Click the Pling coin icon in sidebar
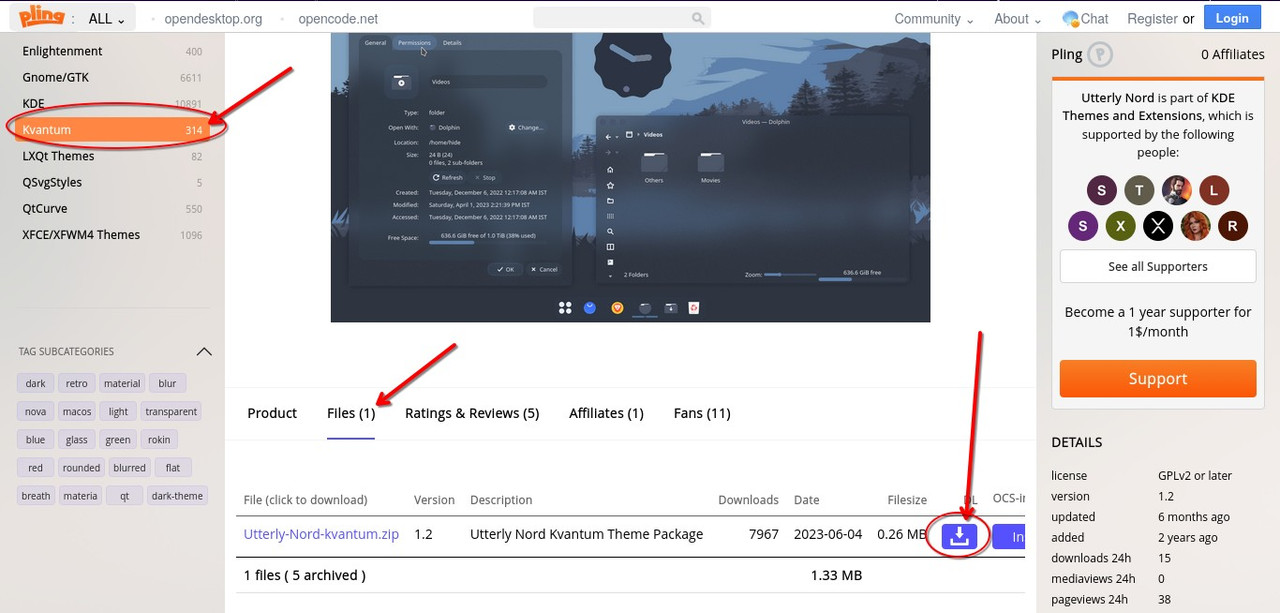Image resolution: width=1280 pixels, height=613 pixels. (x=1100, y=54)
